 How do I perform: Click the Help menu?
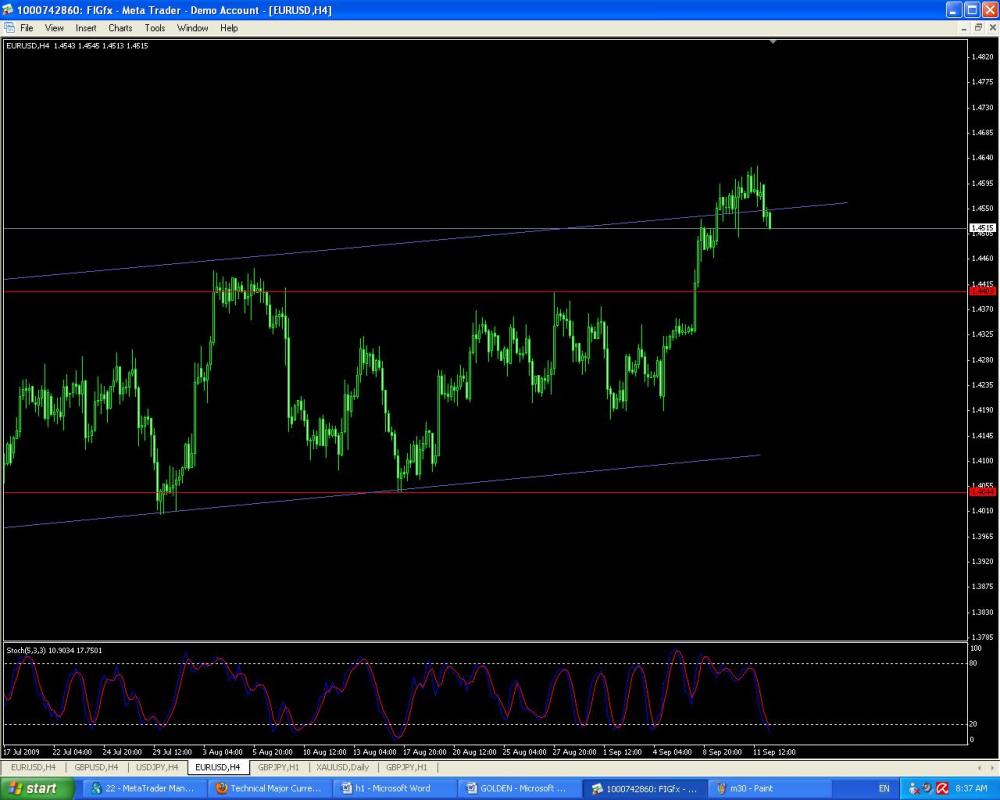pos(229,28)
